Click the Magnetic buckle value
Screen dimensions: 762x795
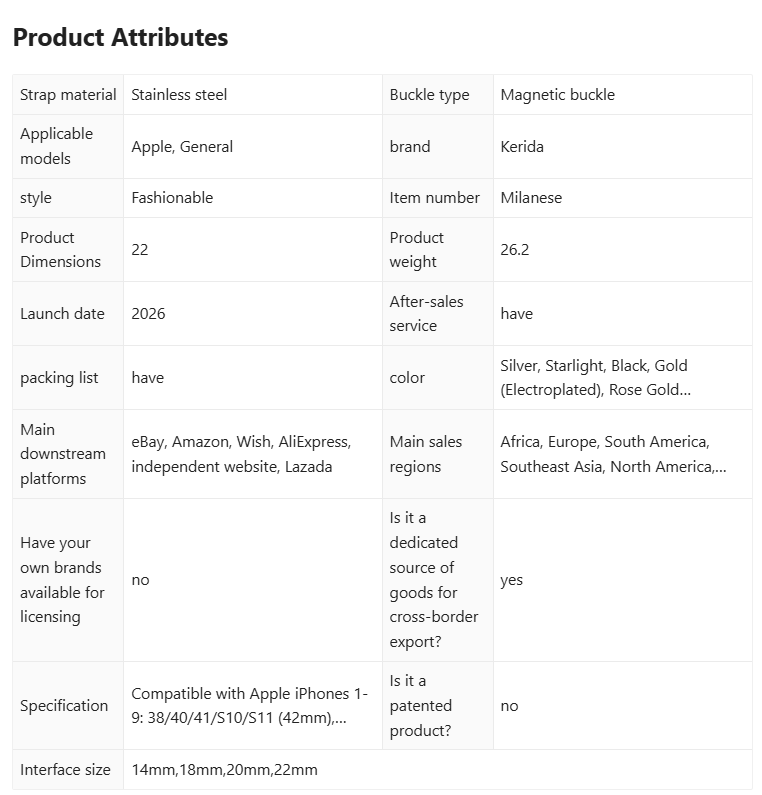click(x=557, y=95)
